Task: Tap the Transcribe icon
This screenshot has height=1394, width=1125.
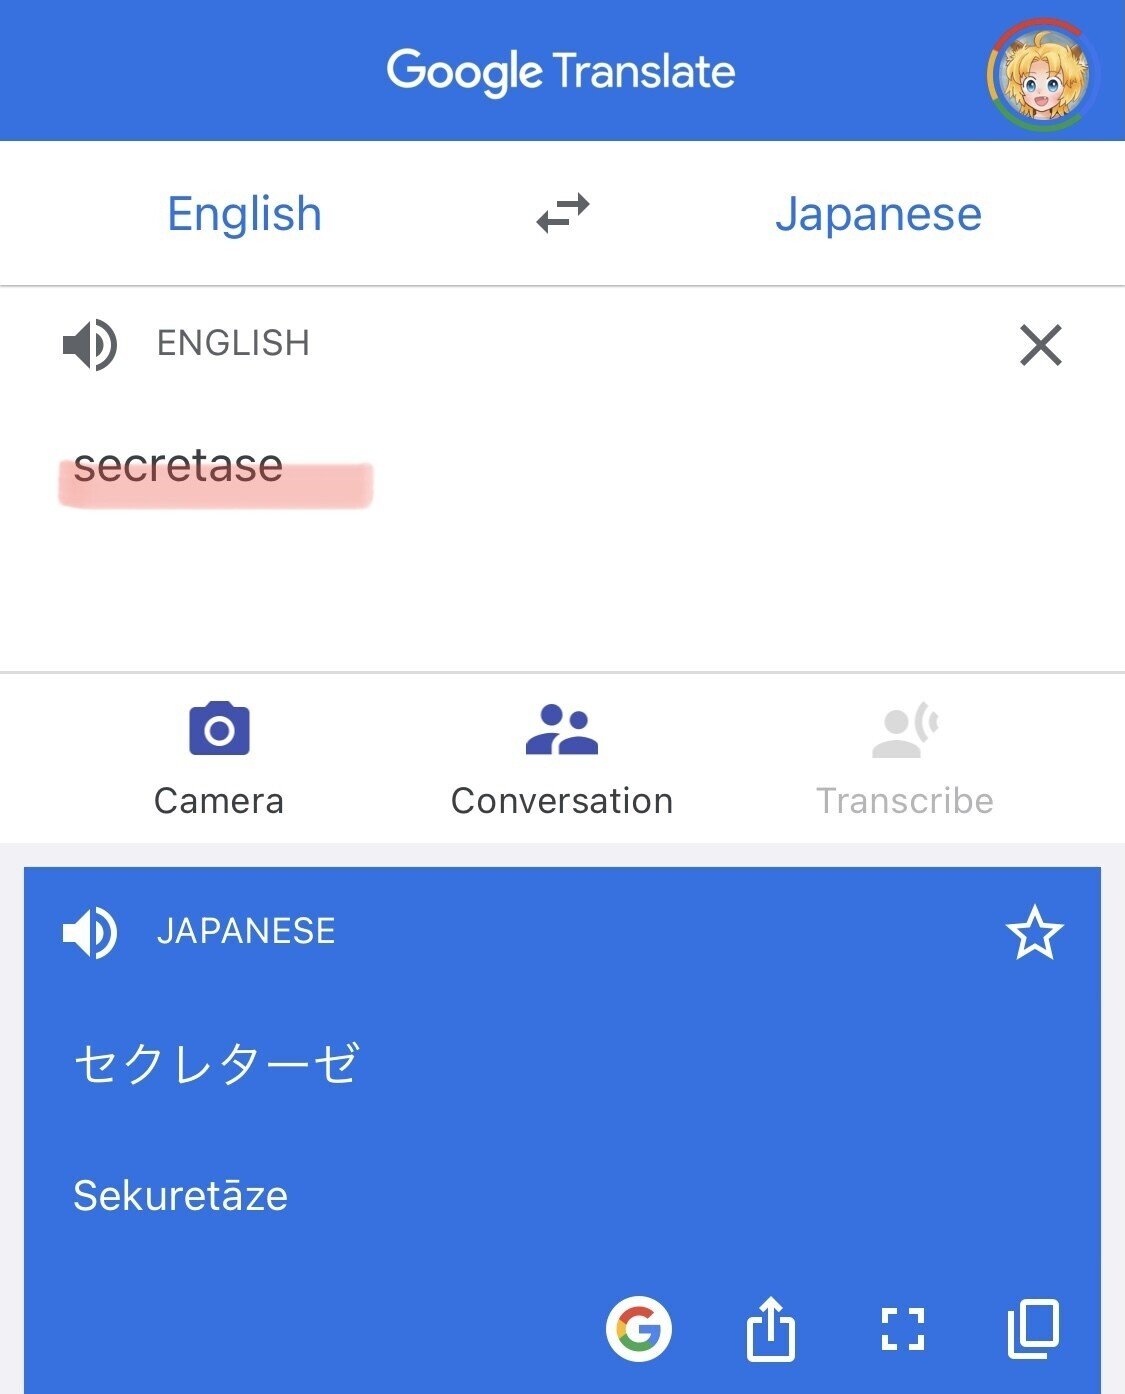Action: coord(902,731)
